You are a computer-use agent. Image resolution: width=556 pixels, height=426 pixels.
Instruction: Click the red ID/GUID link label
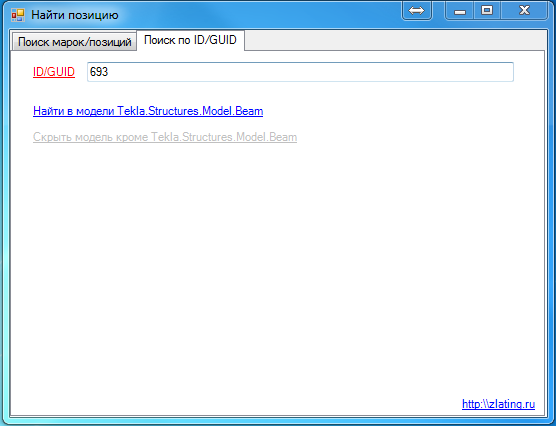[54, 72]
